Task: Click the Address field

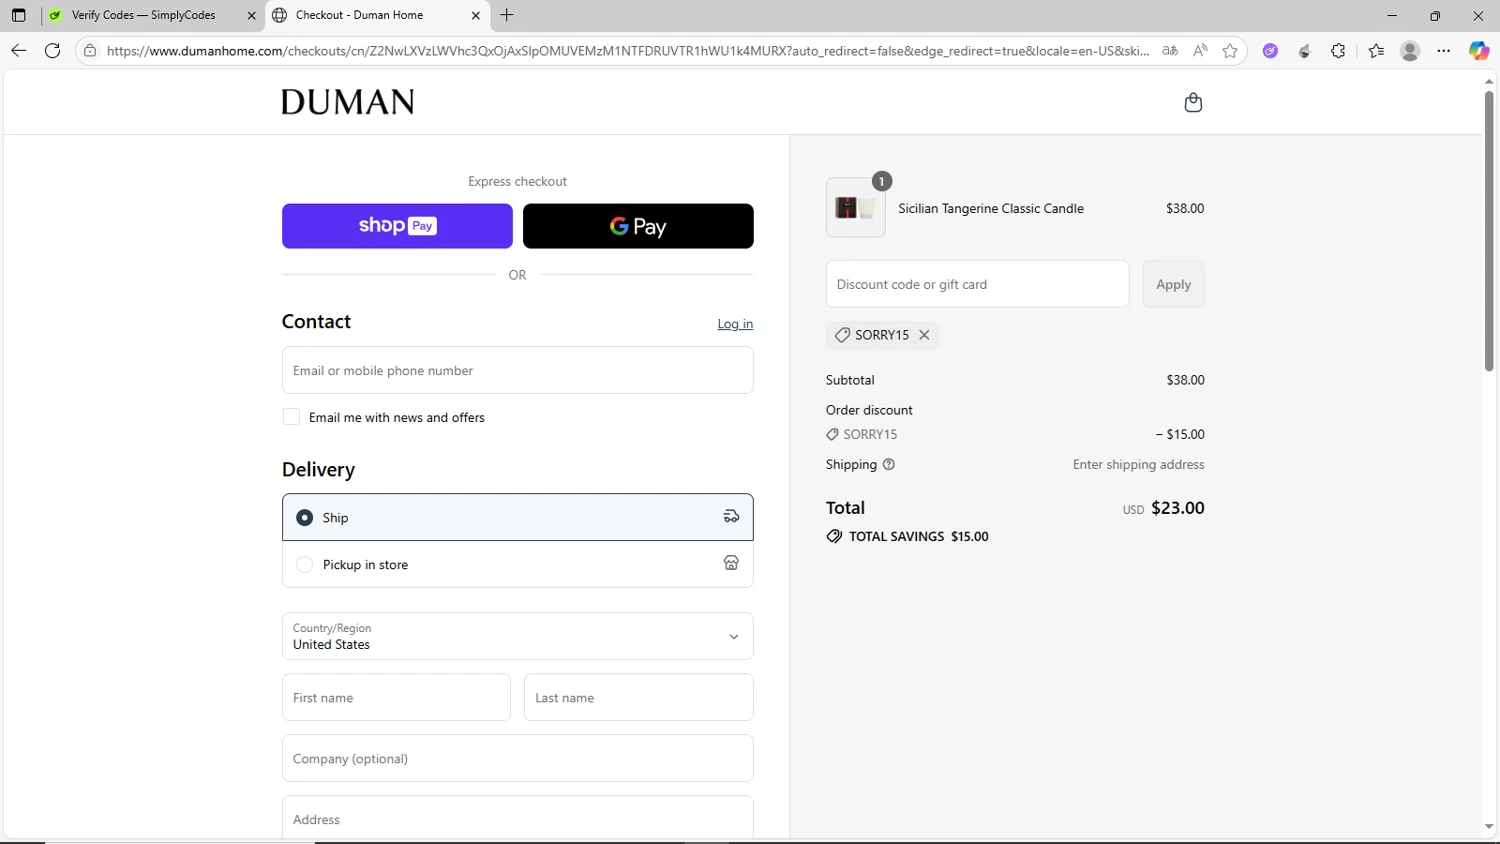Action: 518,818
